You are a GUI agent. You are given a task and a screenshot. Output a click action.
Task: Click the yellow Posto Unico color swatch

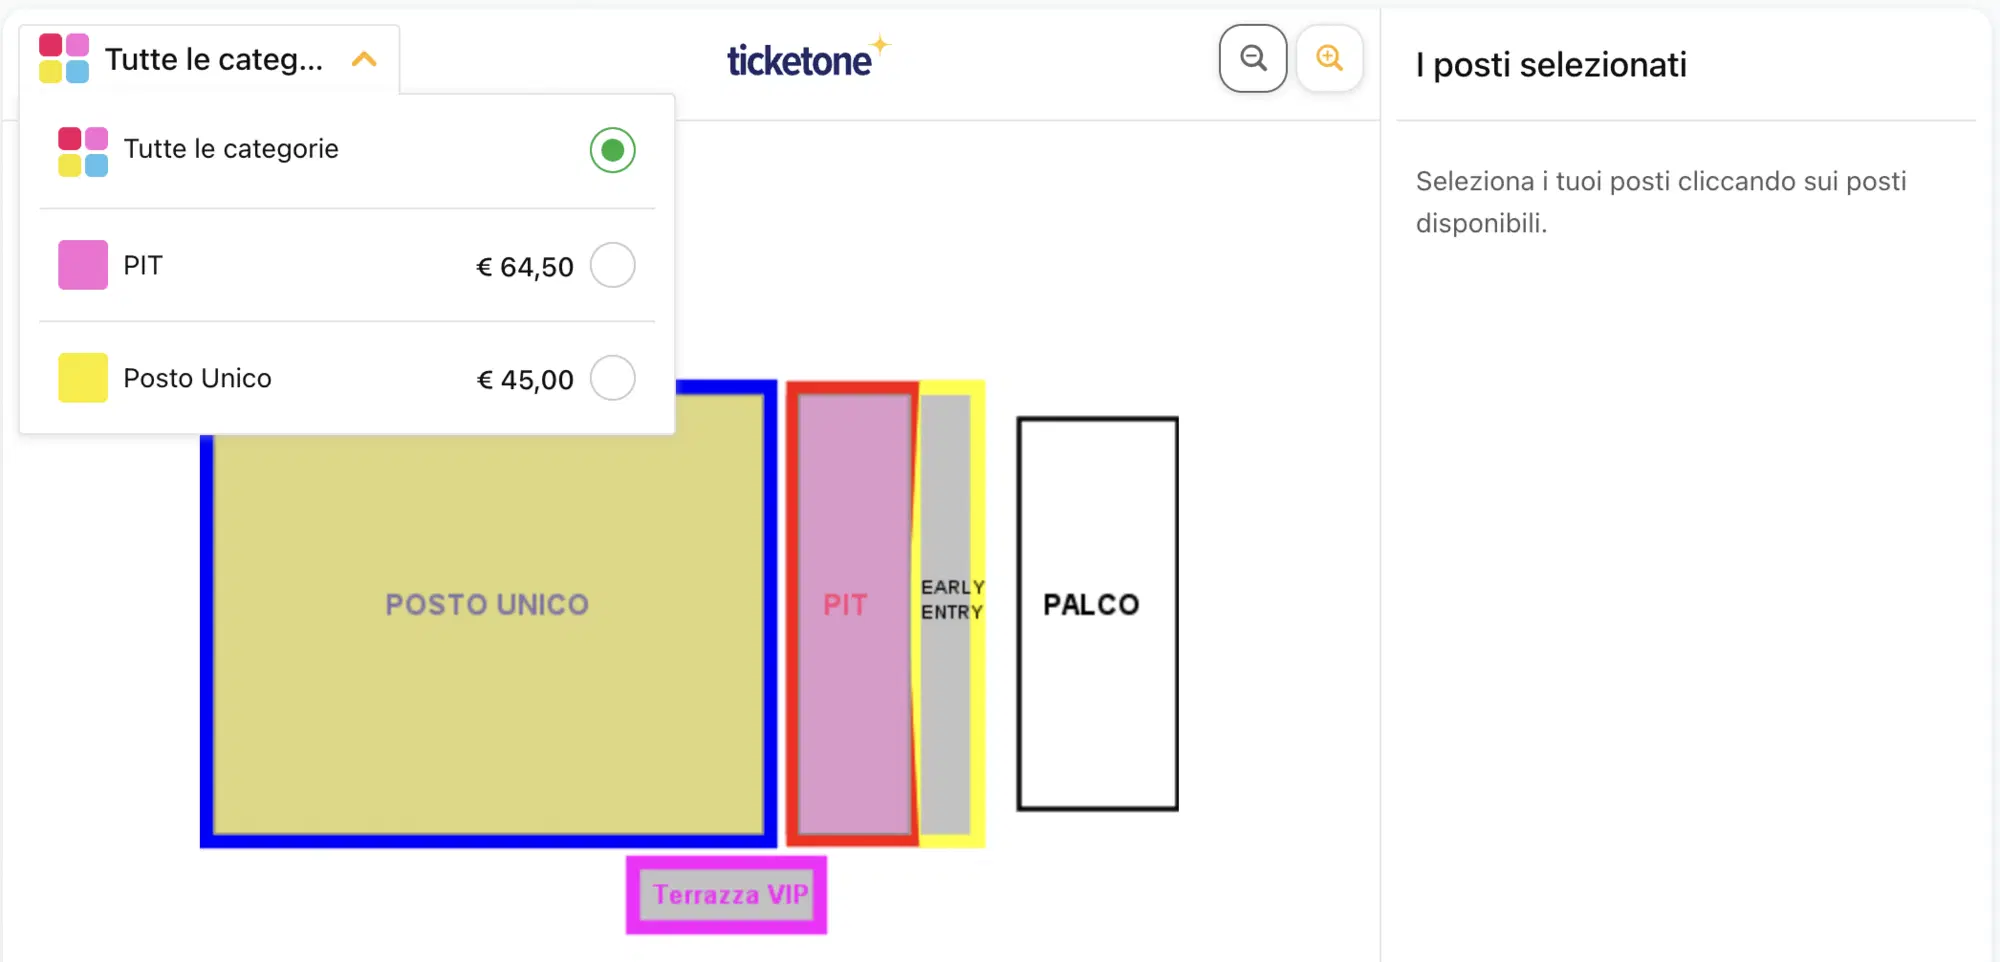[83, 379]
